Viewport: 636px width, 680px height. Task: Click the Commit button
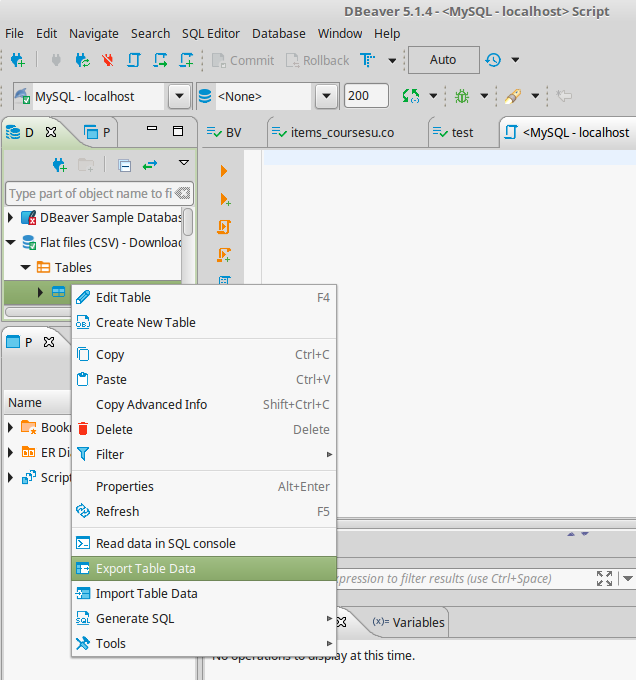(243, 60)
